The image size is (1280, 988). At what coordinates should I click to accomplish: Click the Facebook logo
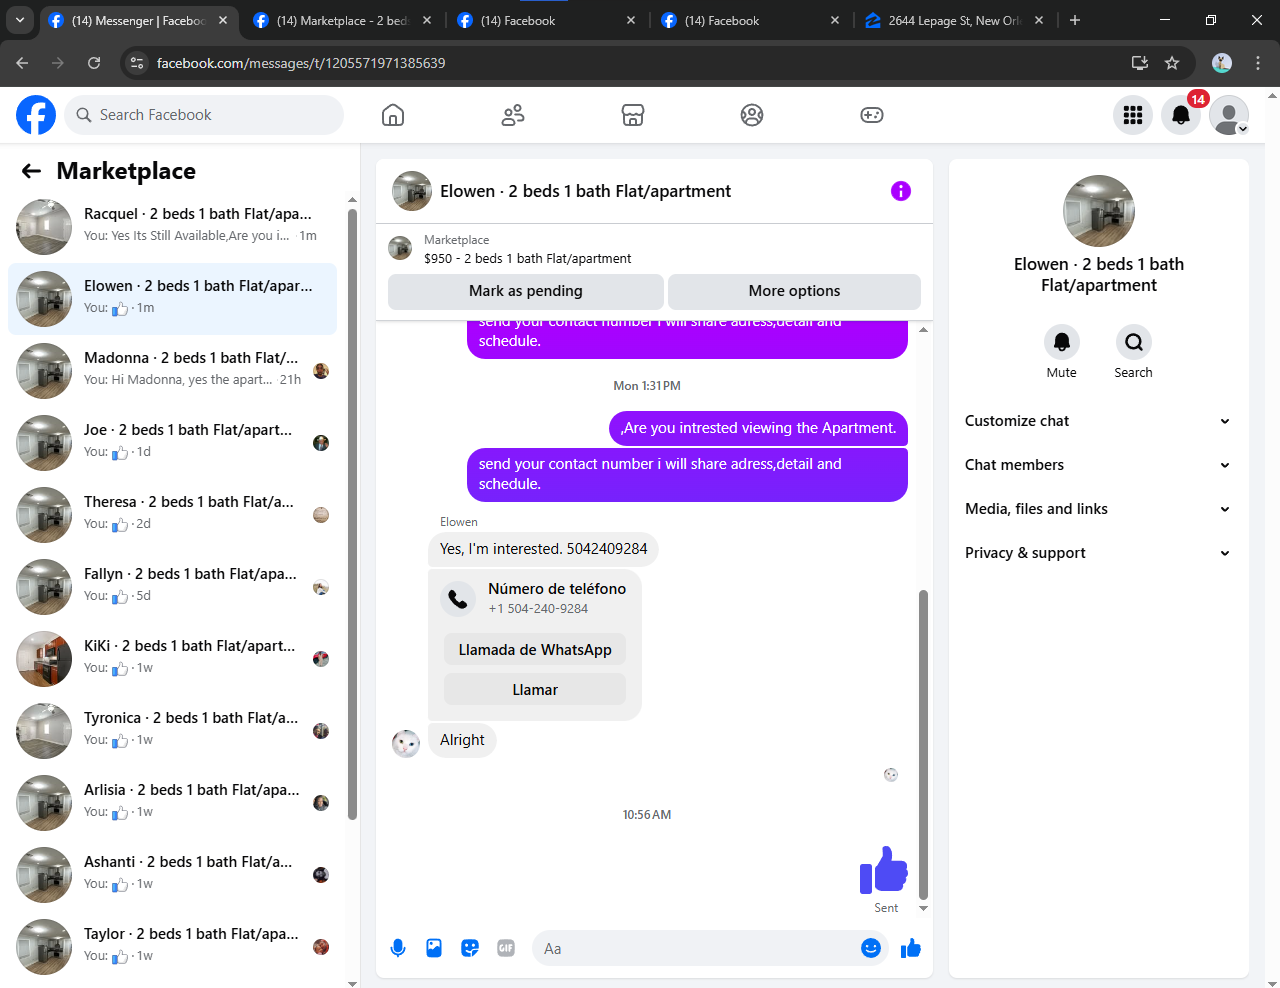[x=36, y=115]
